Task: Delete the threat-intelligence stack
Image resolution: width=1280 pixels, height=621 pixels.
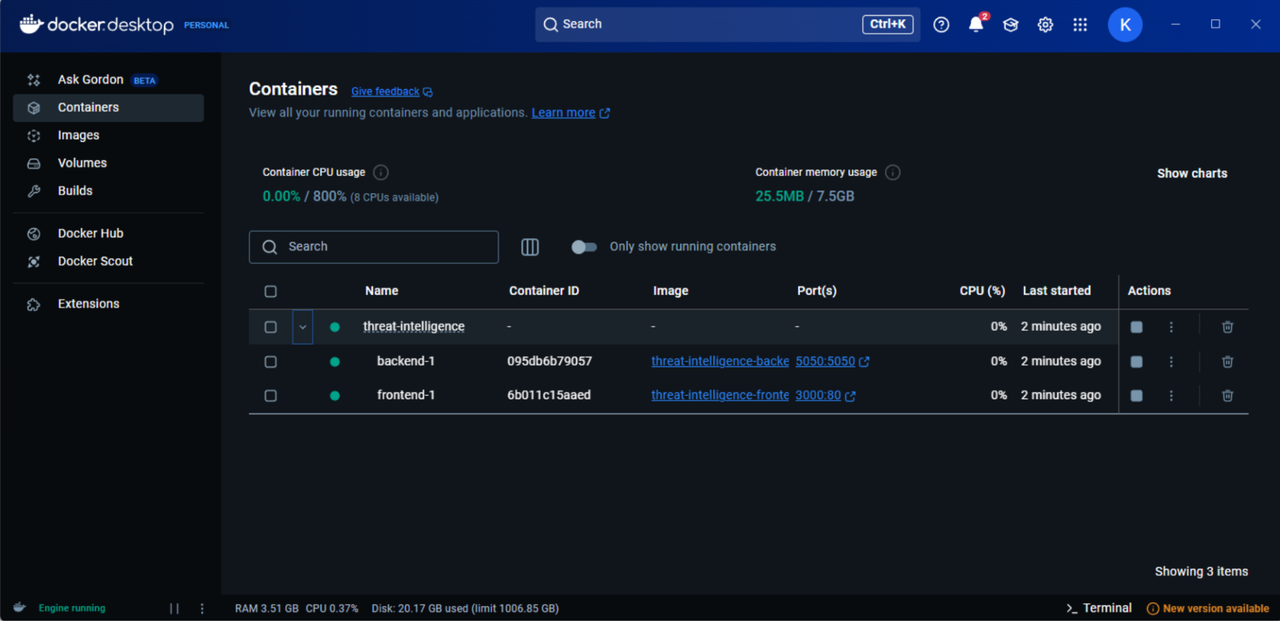Action: (x=1228, y=327)
